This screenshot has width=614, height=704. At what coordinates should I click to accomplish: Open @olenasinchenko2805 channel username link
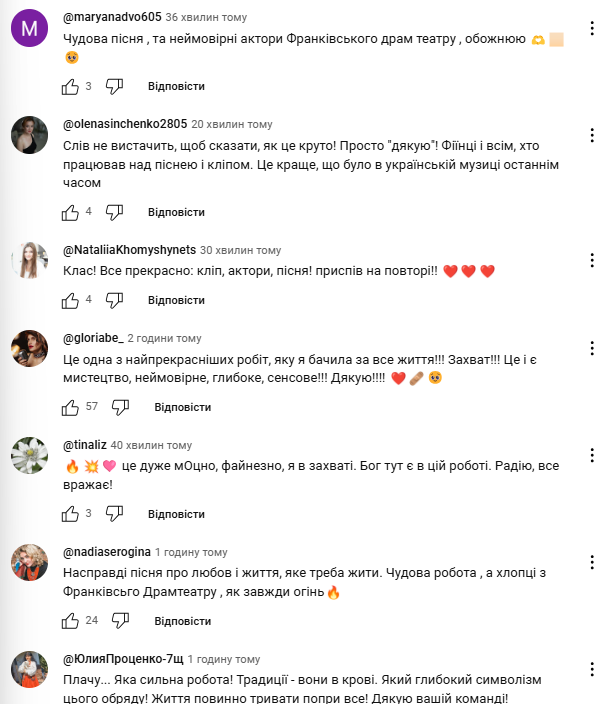pos(124,124)
